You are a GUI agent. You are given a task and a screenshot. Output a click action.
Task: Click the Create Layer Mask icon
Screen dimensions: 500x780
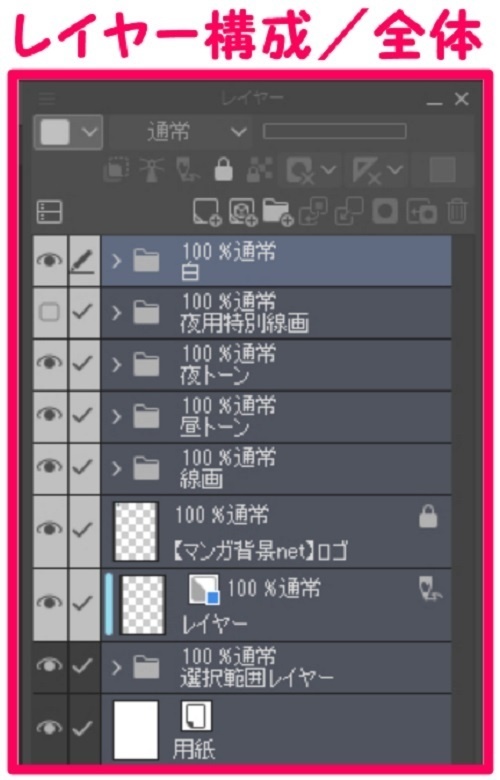(386, 212)
